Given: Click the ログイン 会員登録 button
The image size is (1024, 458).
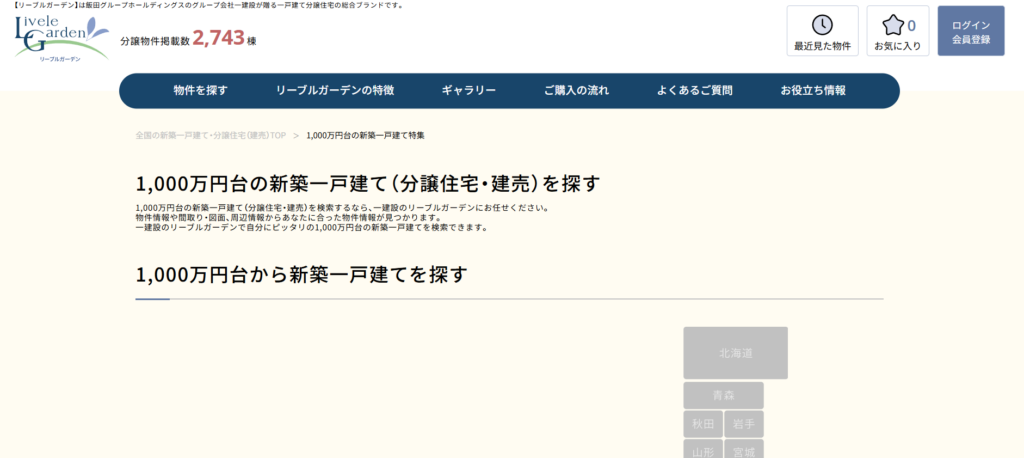Looking at the screenshot, I should pos(970,31).
